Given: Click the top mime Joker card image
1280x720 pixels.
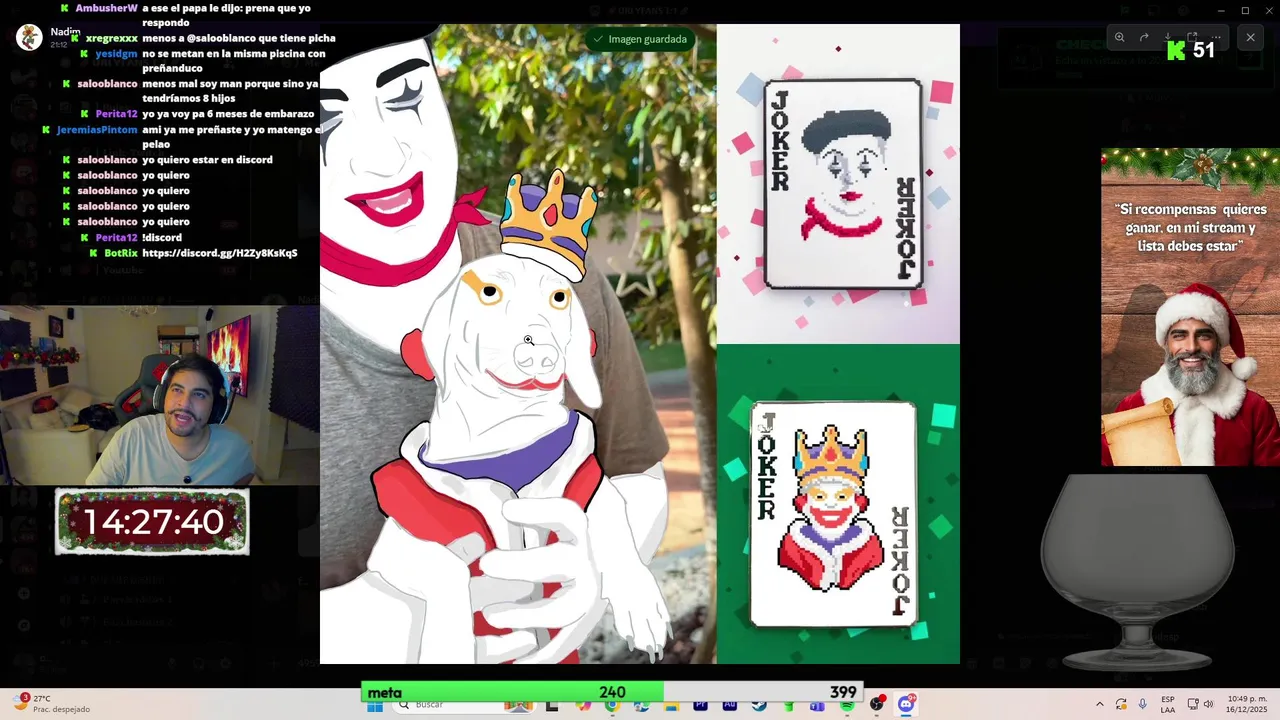Looking at the screenshot, I should click(843, 184).
